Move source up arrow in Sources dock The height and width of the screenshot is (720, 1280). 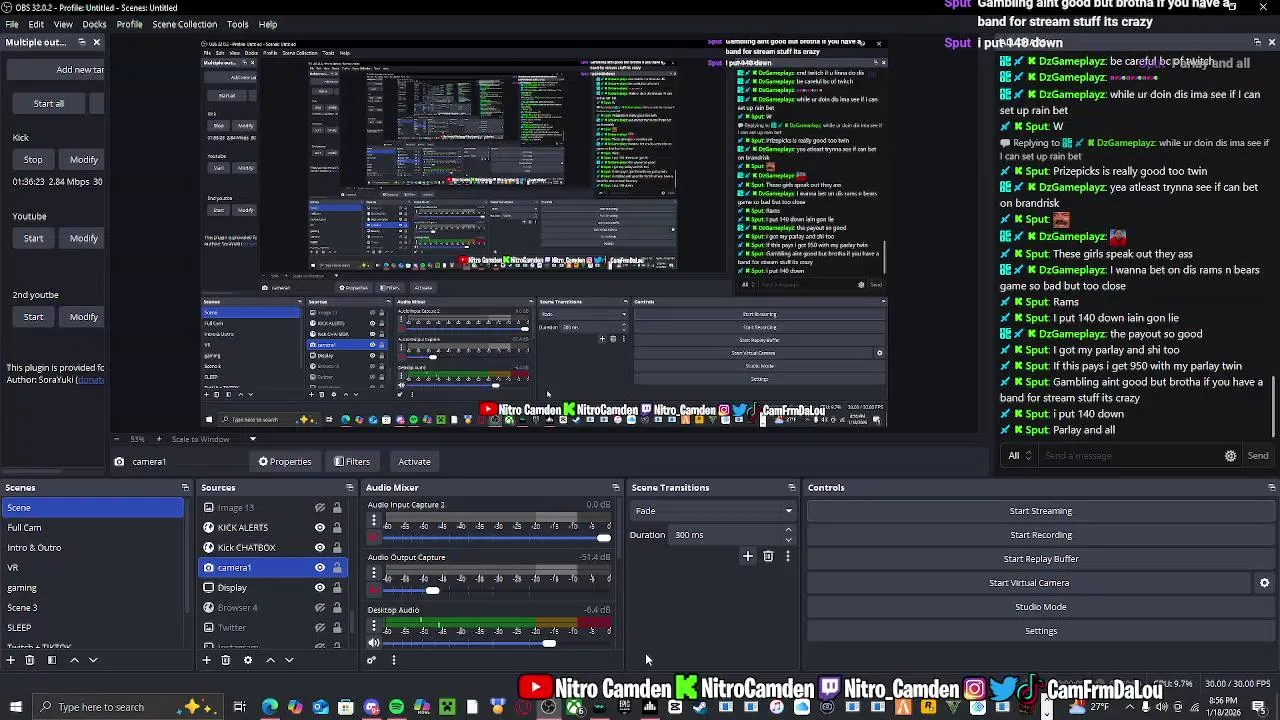(x=270, y=660)
